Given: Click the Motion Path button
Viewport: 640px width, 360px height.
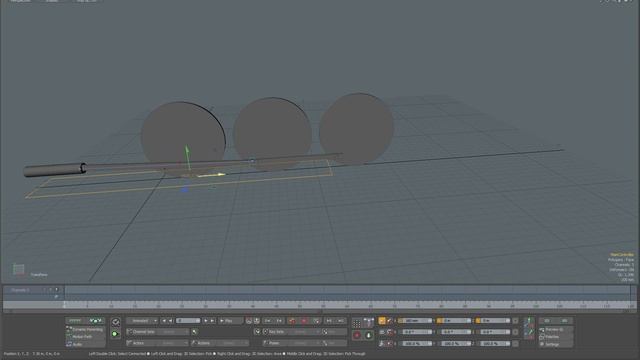Looking at the screenshot, I should [85, 337].
